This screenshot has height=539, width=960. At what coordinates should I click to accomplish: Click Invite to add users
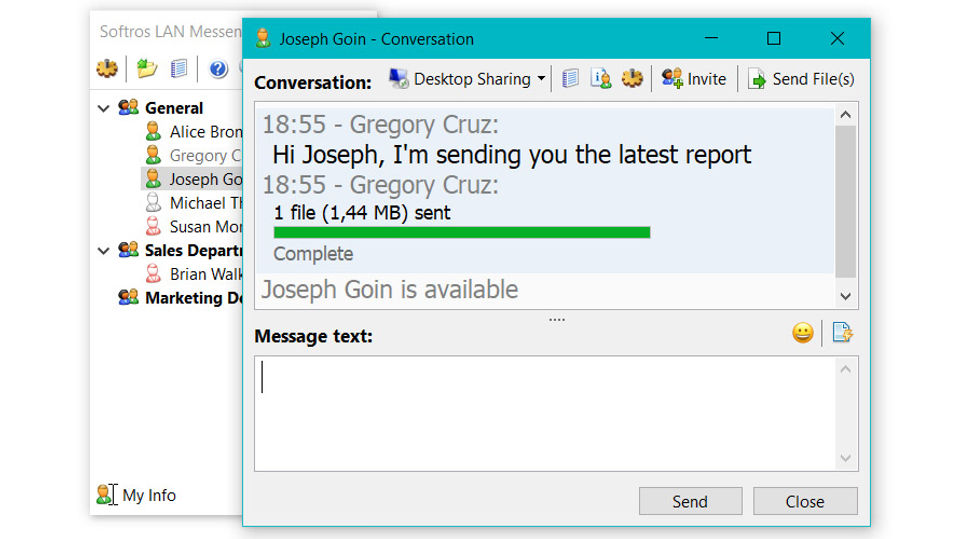pyautogui.click(x=694, y=79)
